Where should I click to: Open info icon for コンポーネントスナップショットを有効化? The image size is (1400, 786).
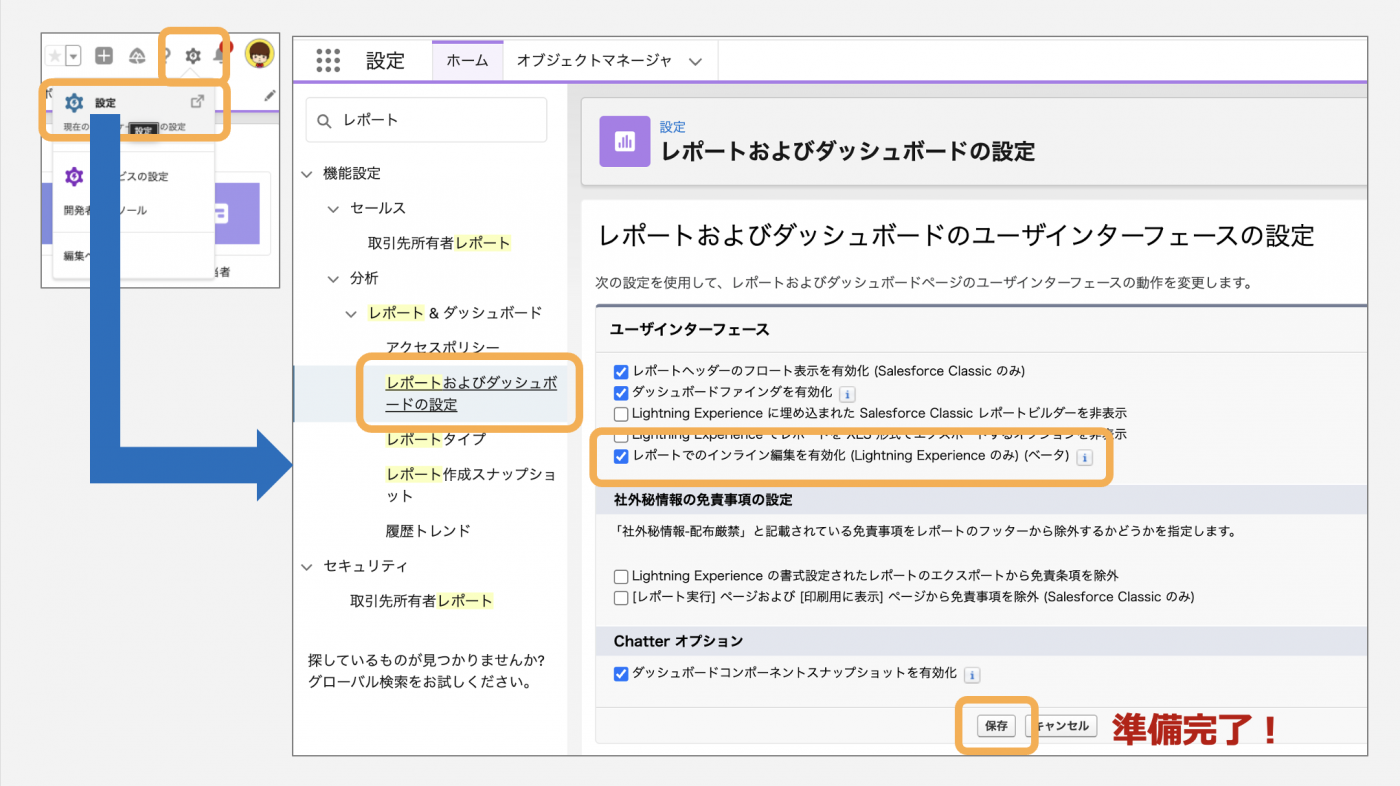click(x=972, y=675)
